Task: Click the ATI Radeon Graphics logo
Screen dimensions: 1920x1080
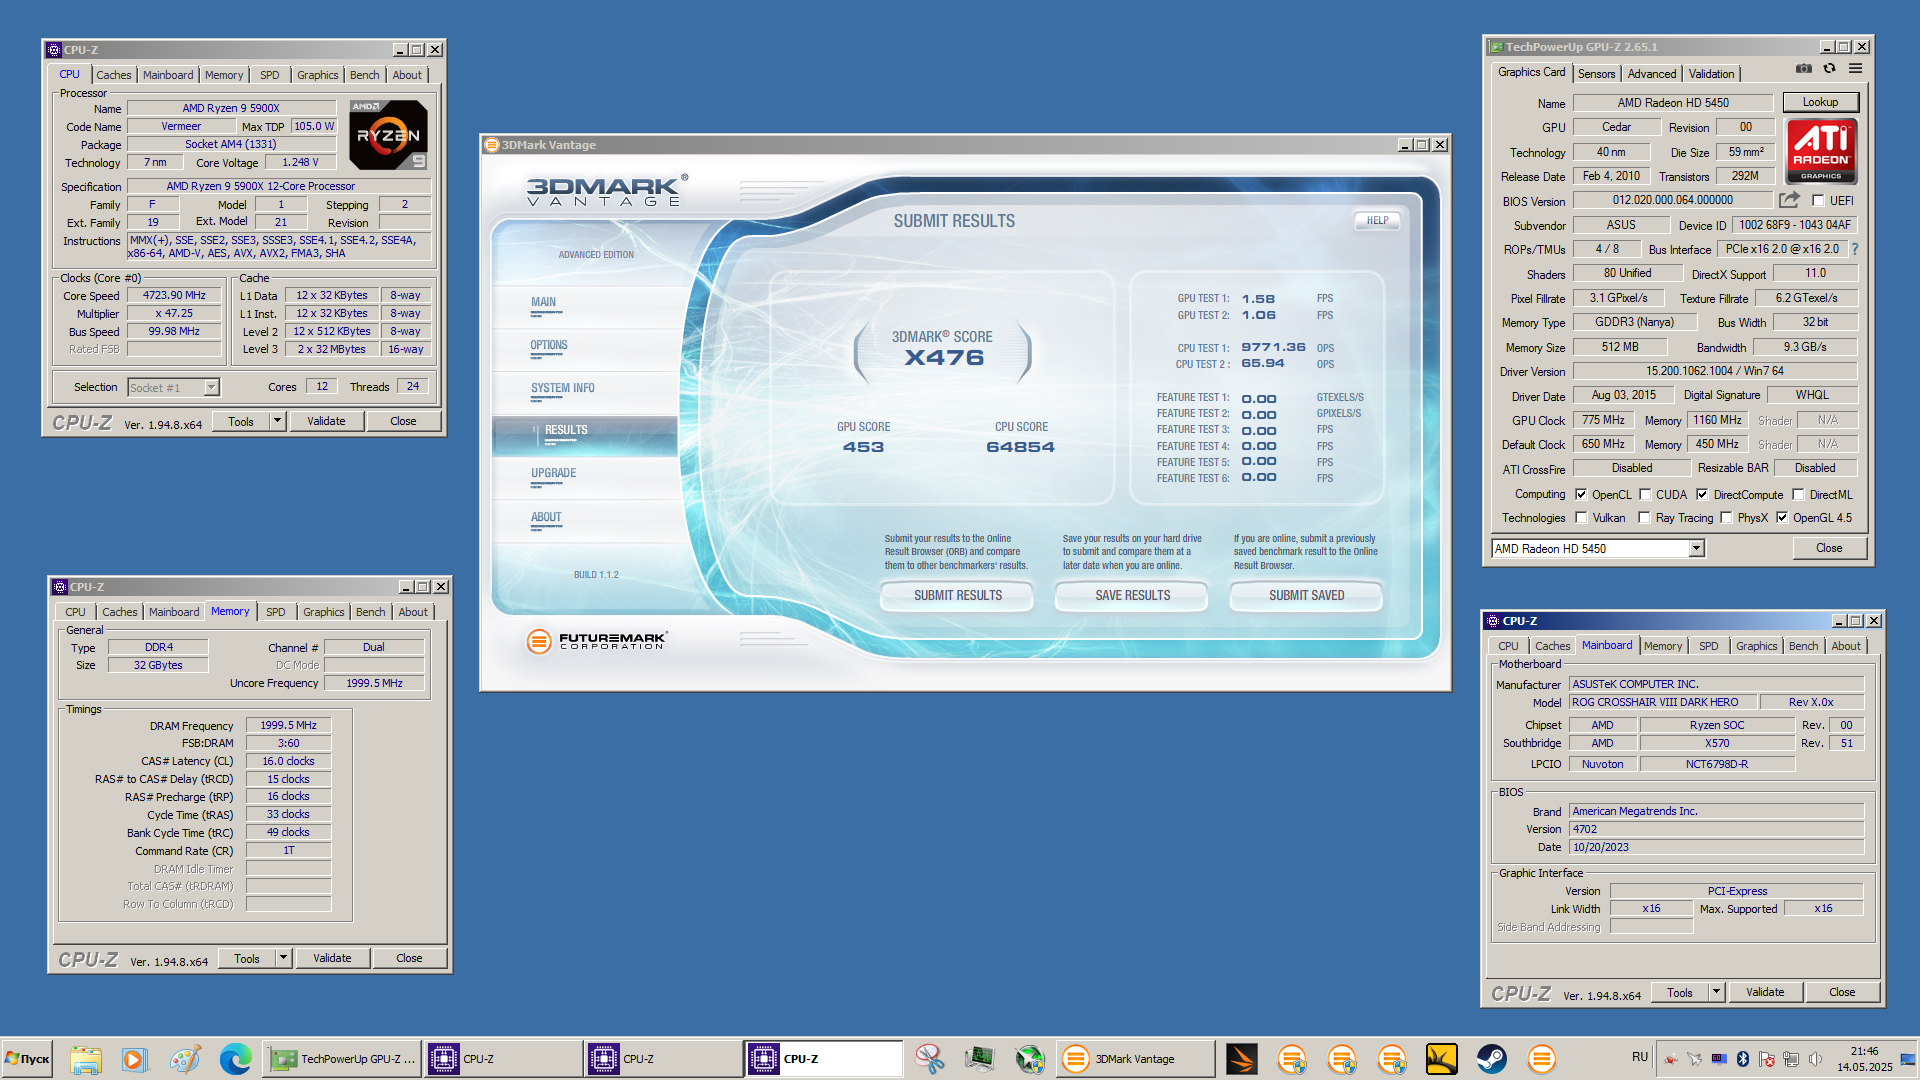Action: [1821, 151]
